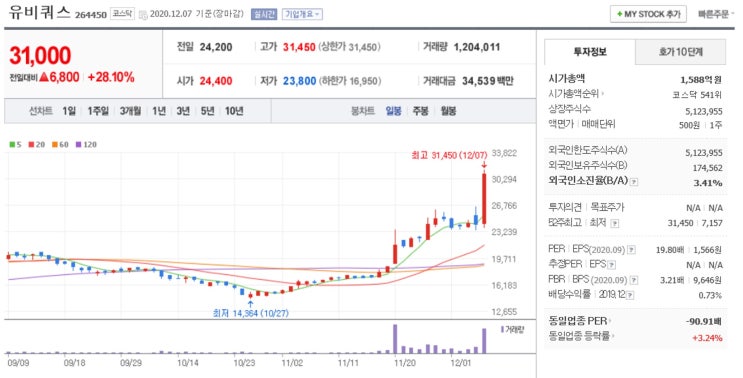Select the 1주일 line chart period
The height and width of the screenshot is (378, 743).
[98, 111]
